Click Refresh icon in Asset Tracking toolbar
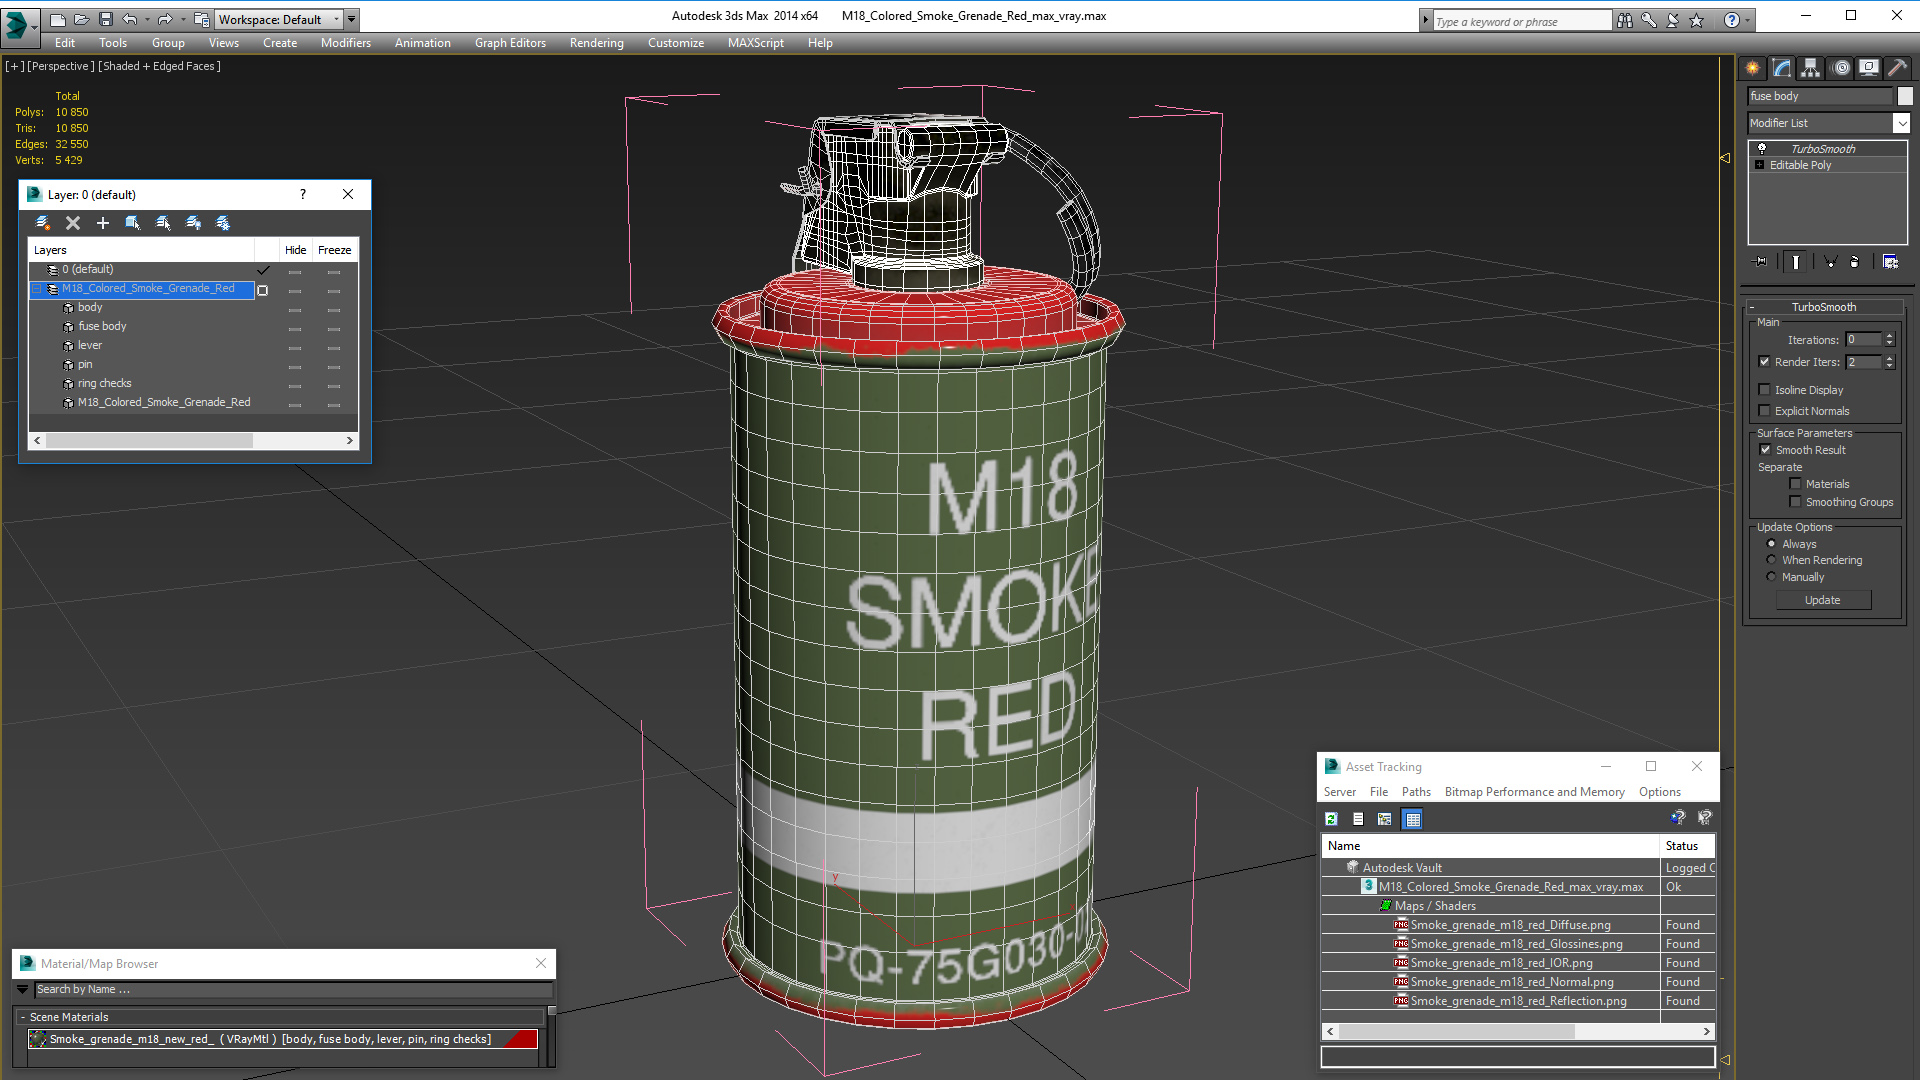This screenshot has width=1920, height=1080. 1332,819
